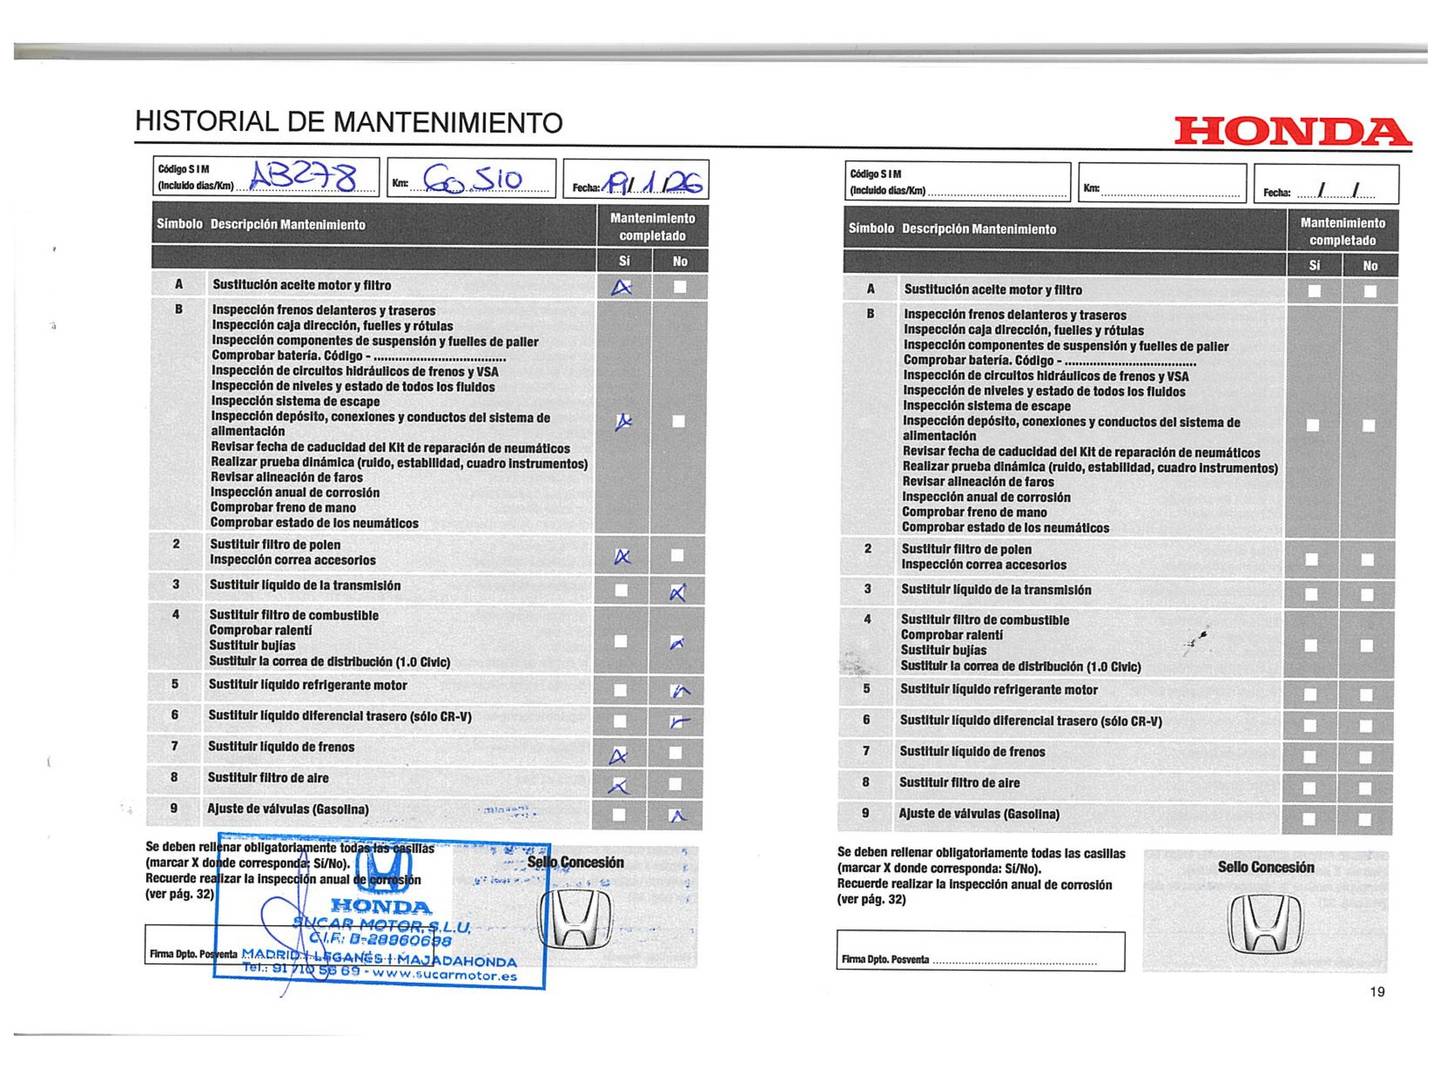Click the 'Descripción Mantenimiento' header on the left page
Screen dimensions: 1440x1080
(288, 224)
